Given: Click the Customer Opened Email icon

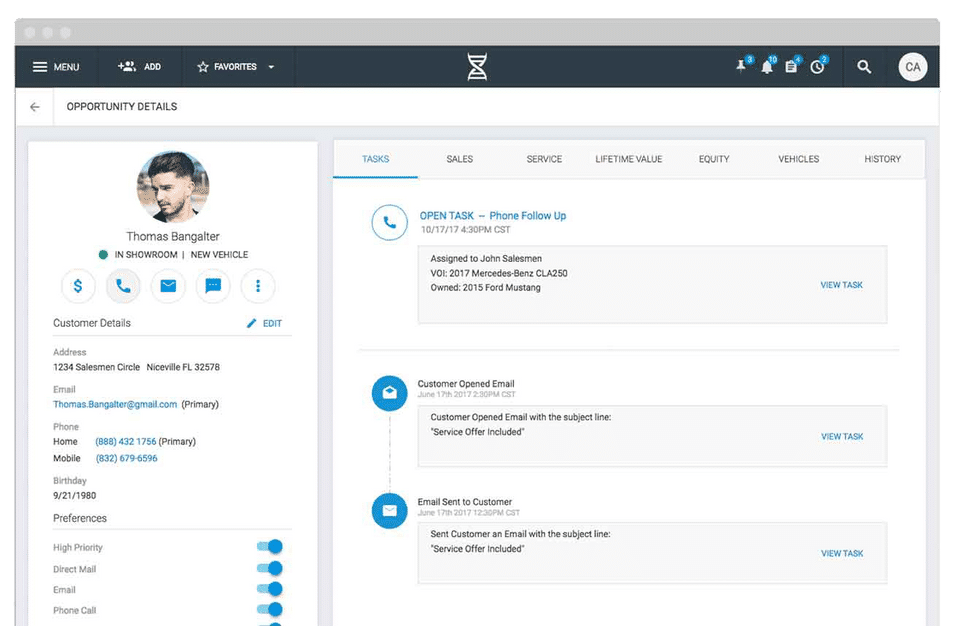Looking at the screenshot, I should click(389, 393).
